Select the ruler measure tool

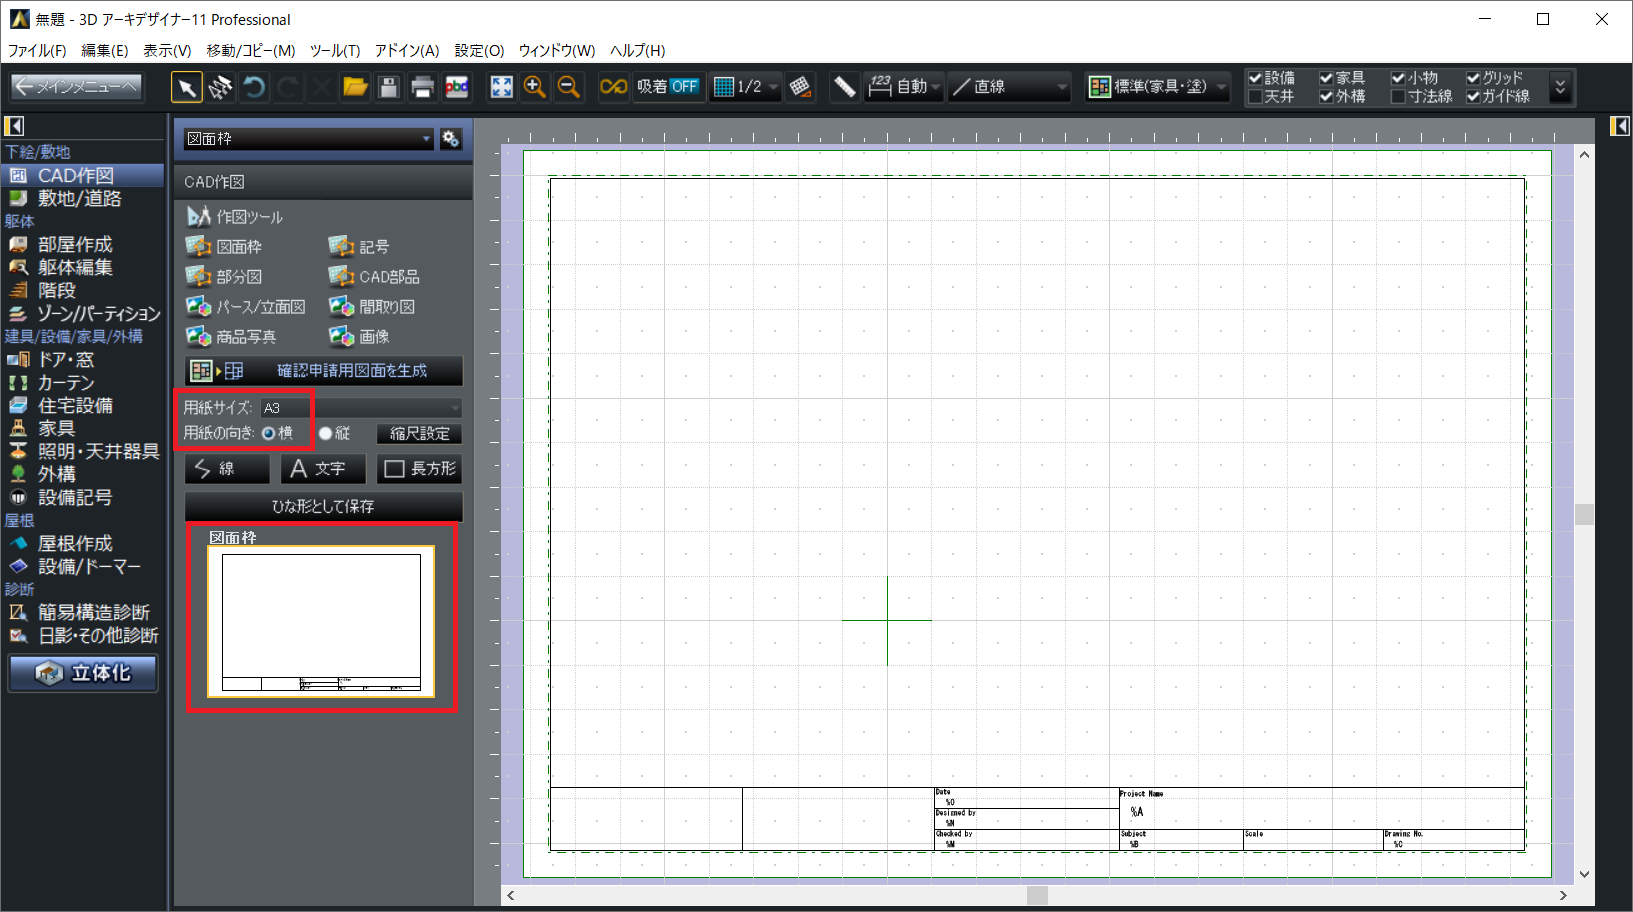(x=844, y=88)
